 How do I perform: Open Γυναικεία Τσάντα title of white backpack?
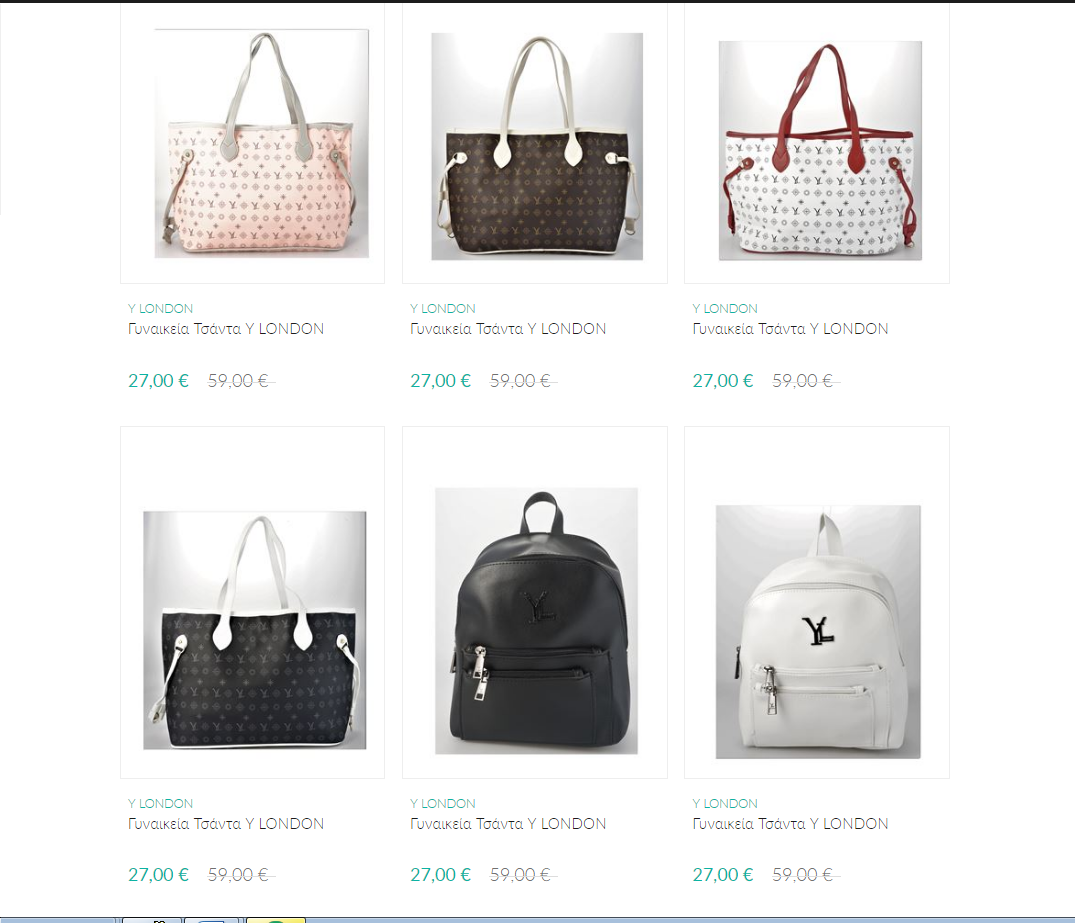[790, 824]
